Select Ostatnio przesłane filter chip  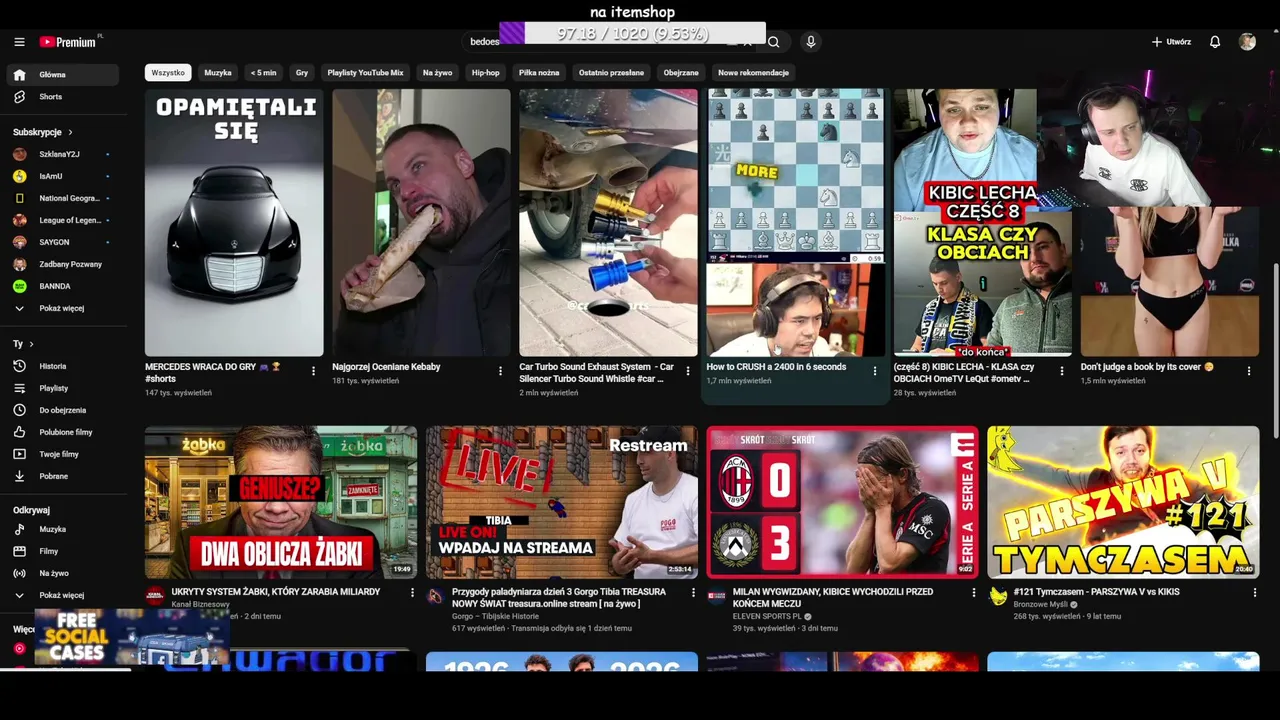pyautogui.click(x=611, y=73)
